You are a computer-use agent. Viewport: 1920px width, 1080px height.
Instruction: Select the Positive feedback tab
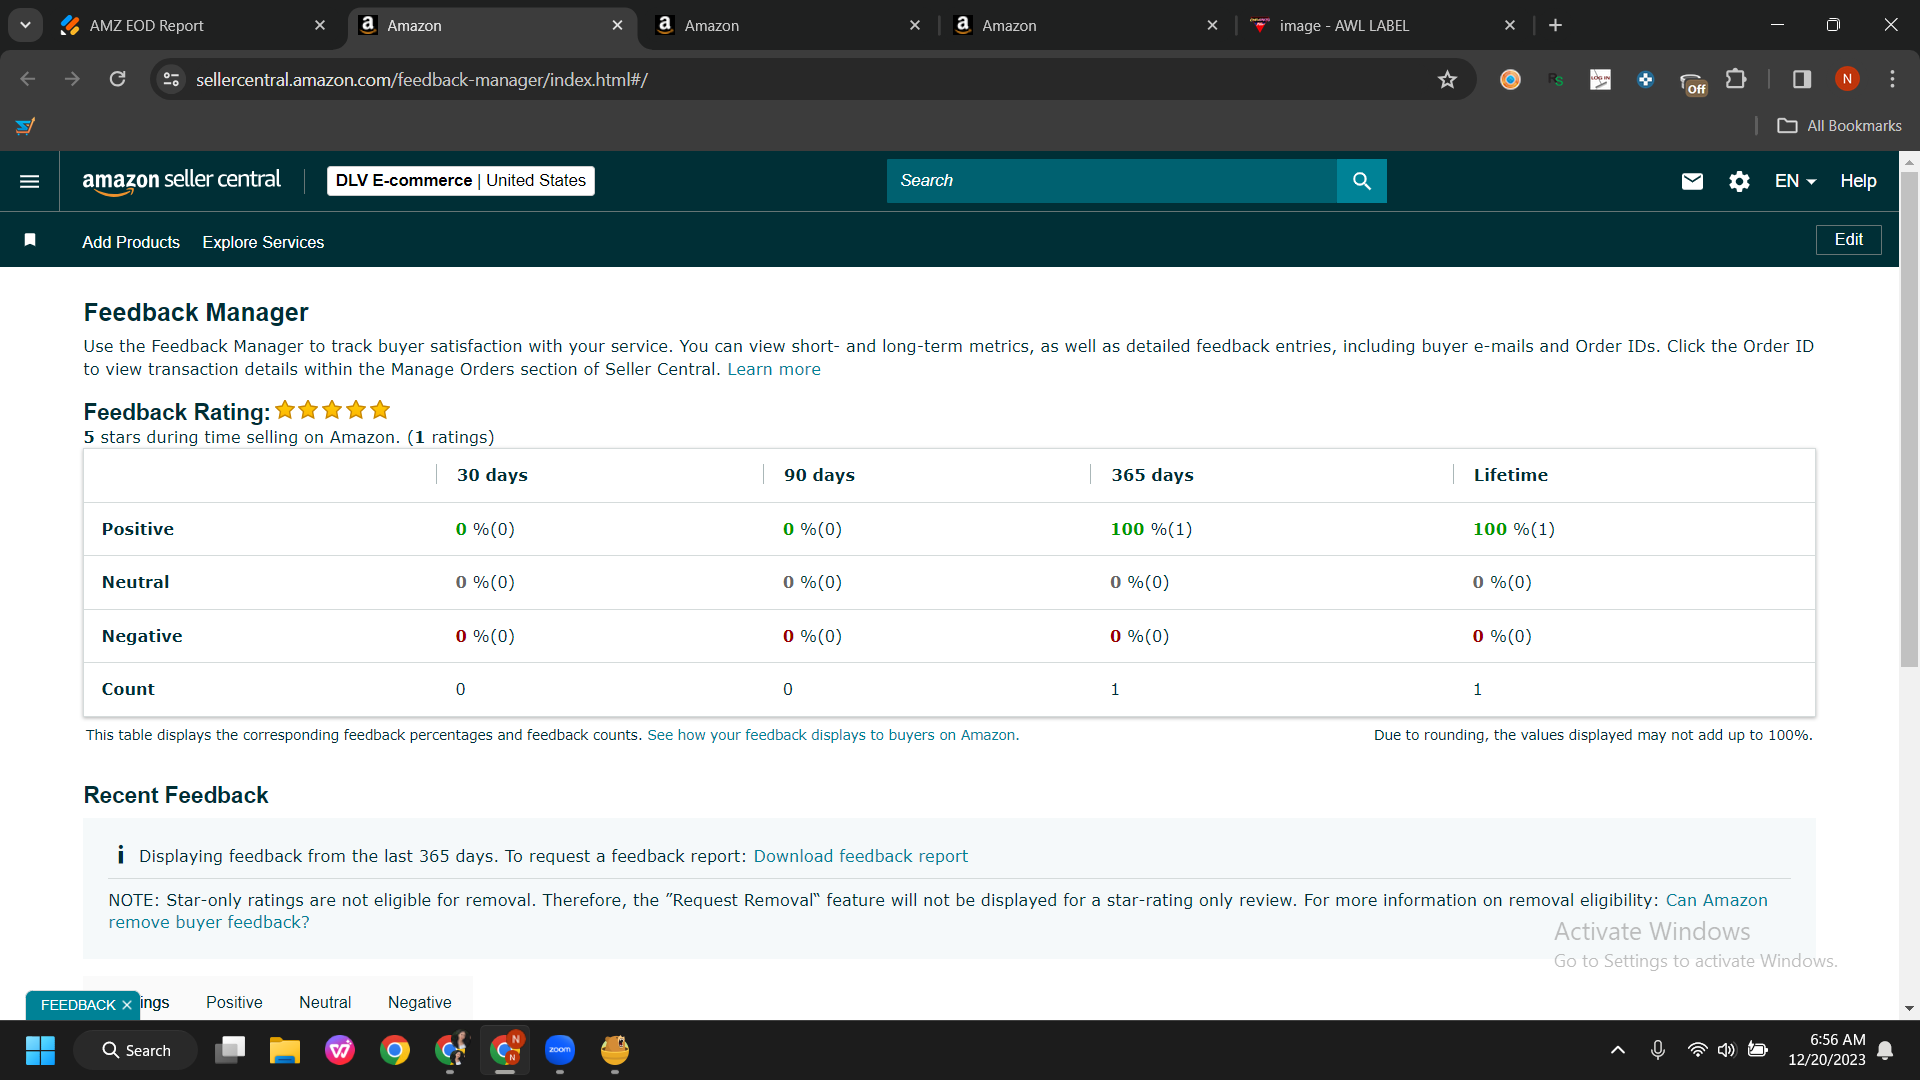coord(234,1002)
